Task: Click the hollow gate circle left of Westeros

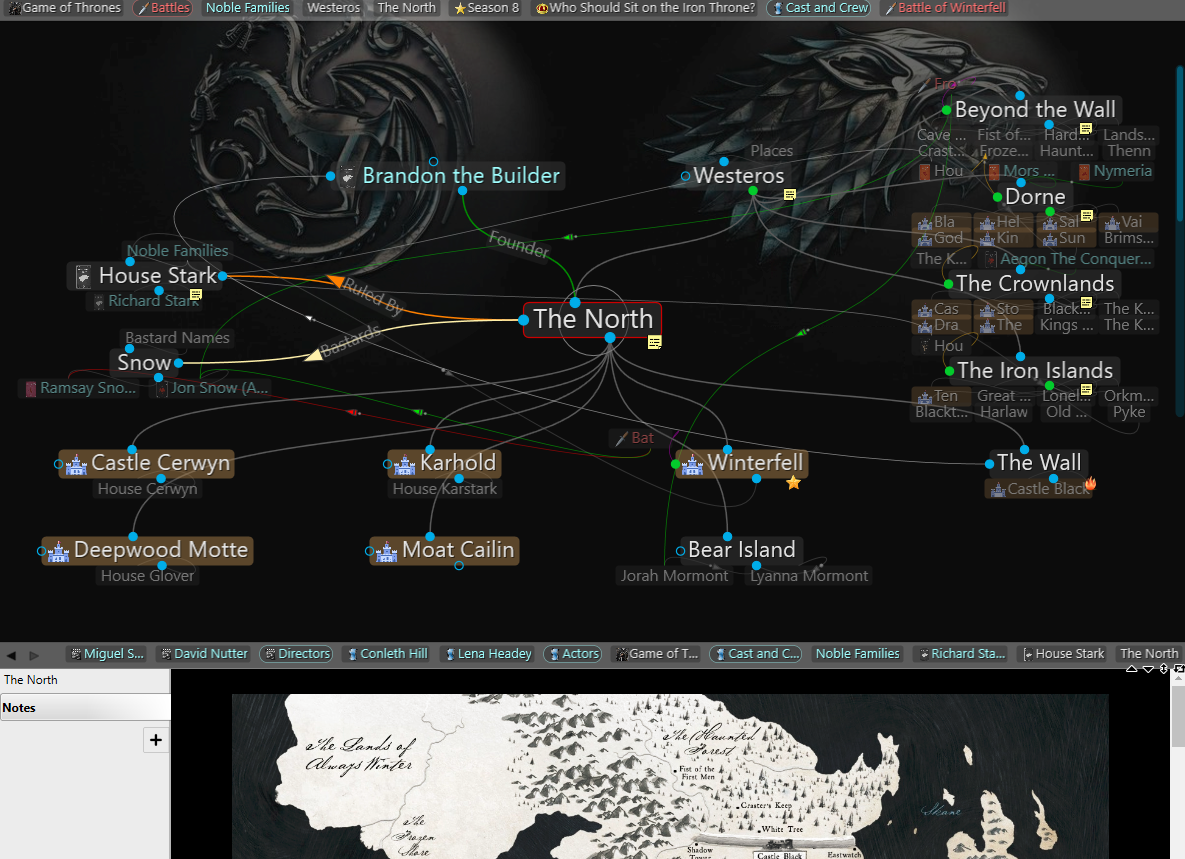Action: click(685, 176)
